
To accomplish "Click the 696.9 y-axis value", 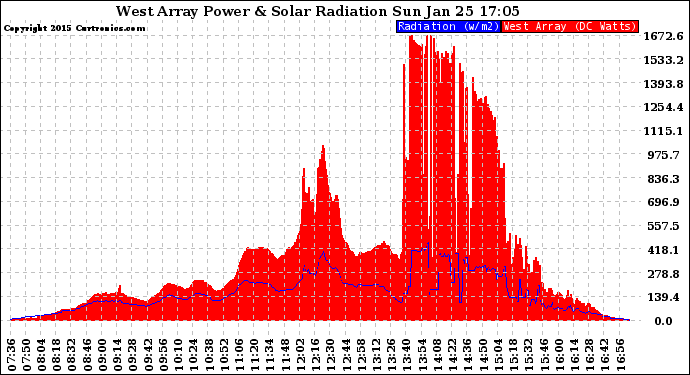I will click(x=663, y=202).
